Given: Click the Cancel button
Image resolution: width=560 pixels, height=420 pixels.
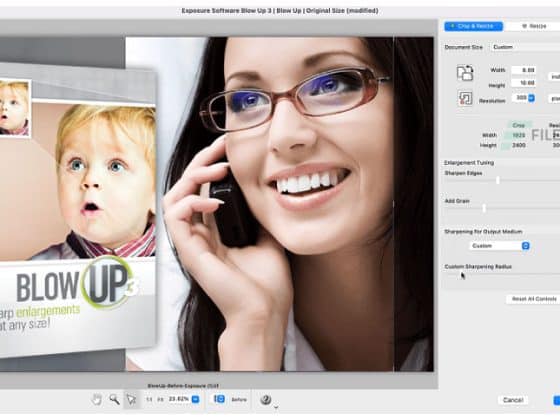Looking at the screenshot, I should pos(513,400).
